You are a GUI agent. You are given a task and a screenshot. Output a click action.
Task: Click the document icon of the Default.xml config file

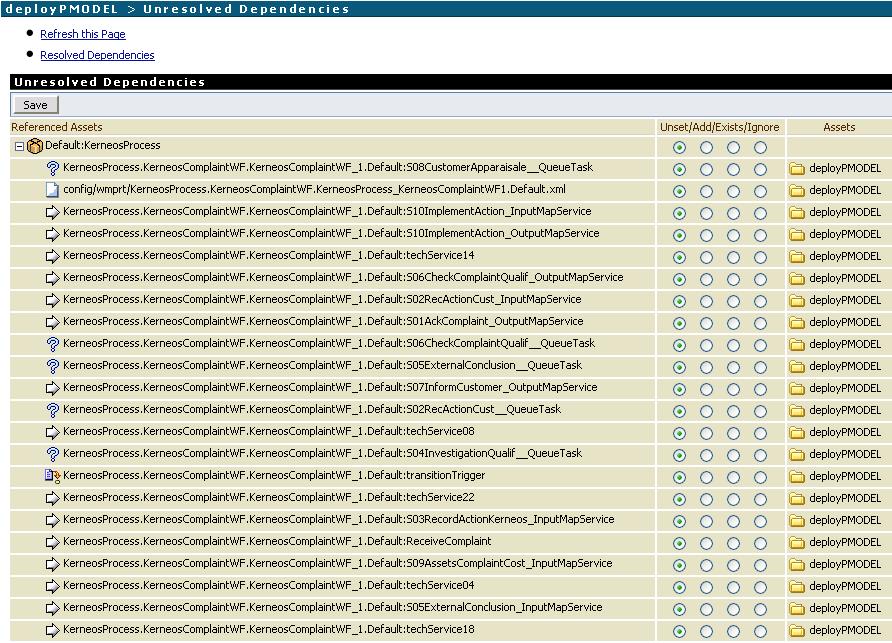click(52, 190)
